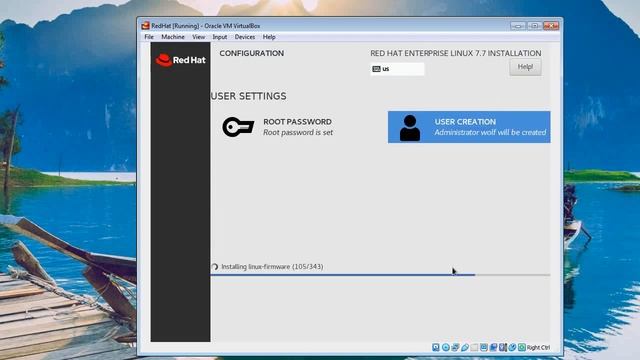Click the USER SETTINGS heading
This screenshot has width=640, height=360.
(249, 96)
